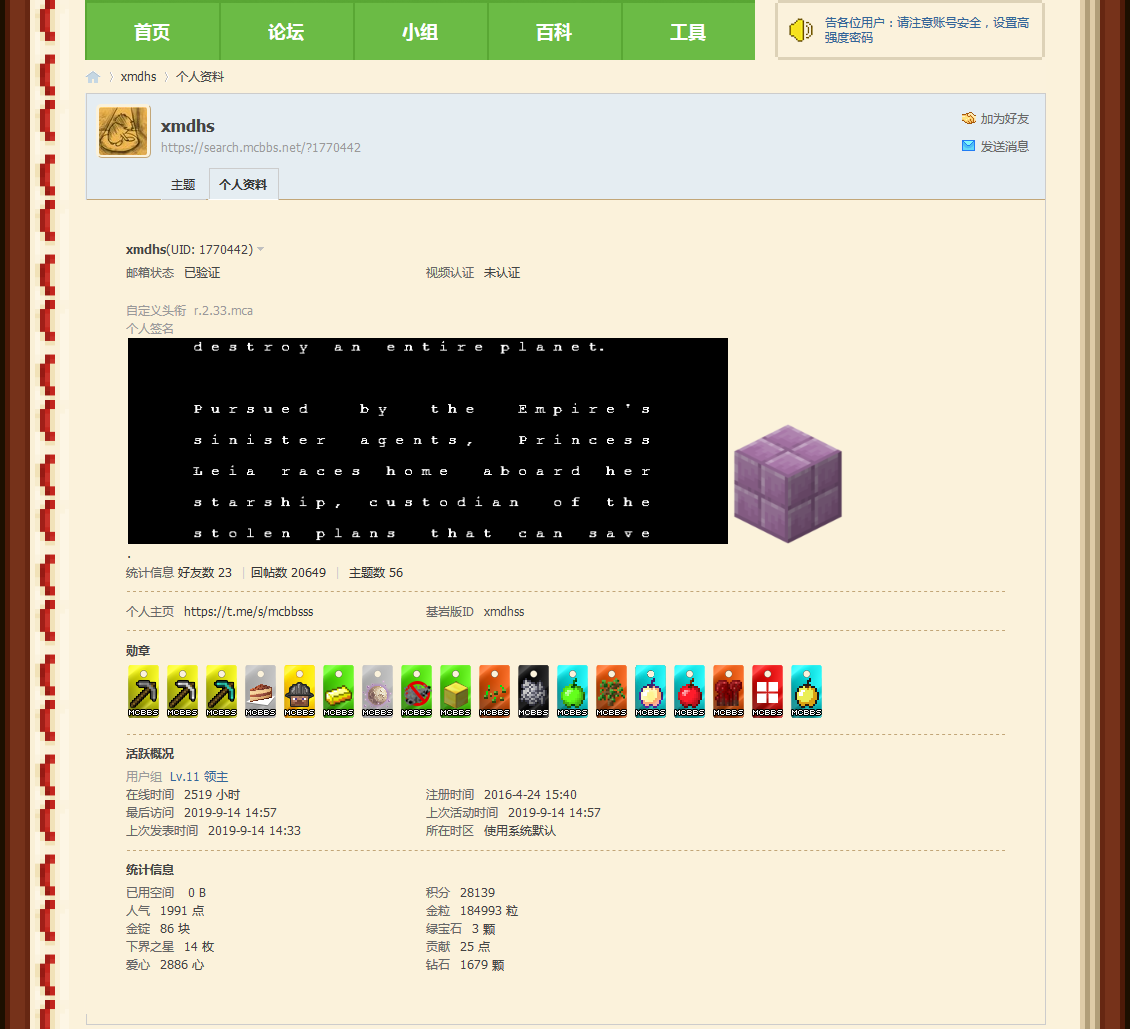Viewport: 1130px width, 1029px height.
Task: Click the home icon in breadcrumb
Action: click(x=93, y=77)
